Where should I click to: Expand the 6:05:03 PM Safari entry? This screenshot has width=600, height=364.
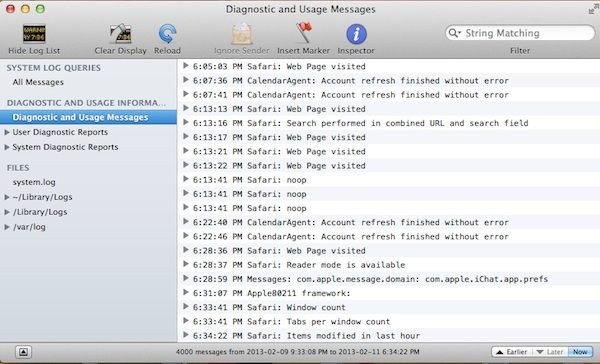[186, 66]
